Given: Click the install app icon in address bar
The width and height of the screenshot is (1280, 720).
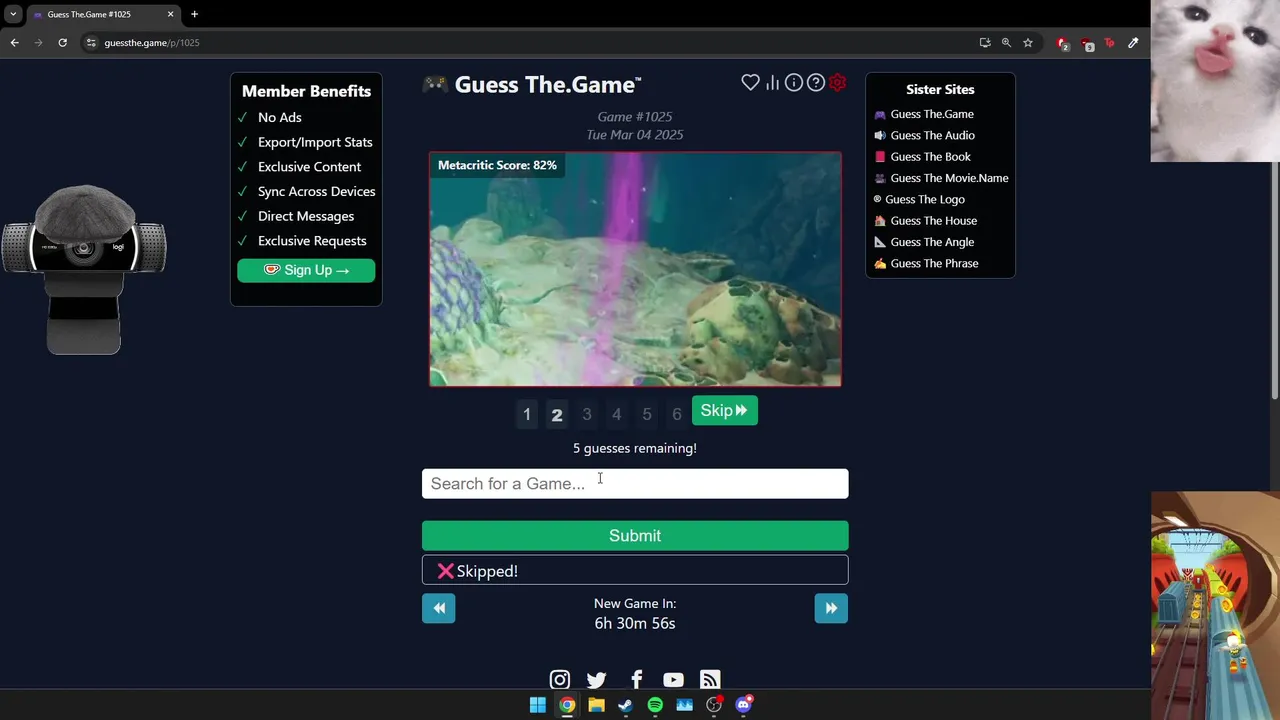Looking at the screenshot, I should (x=985, y=43).
